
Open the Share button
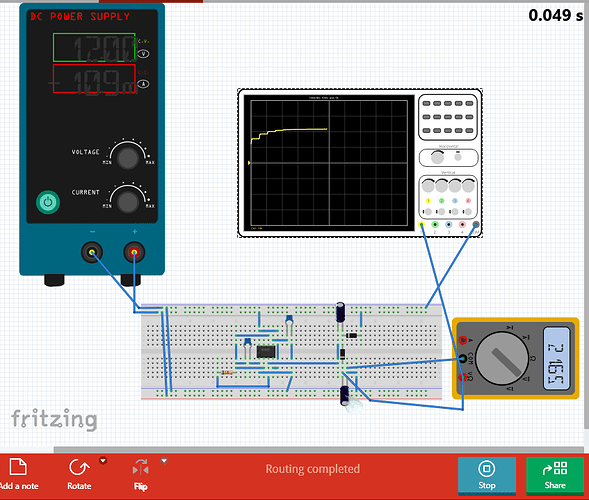(555, 475)
